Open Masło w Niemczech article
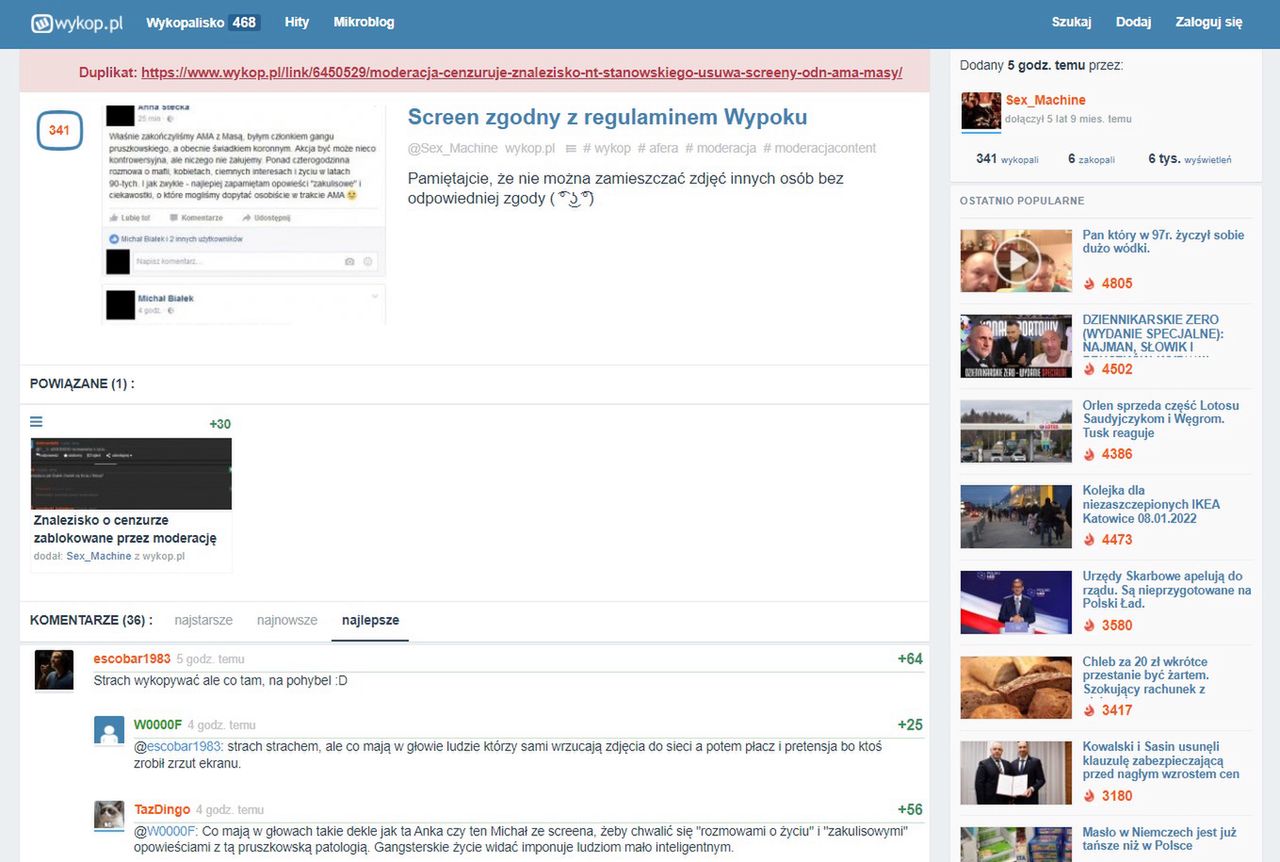Screen dimensions: 1280x862 (1159, 839)
